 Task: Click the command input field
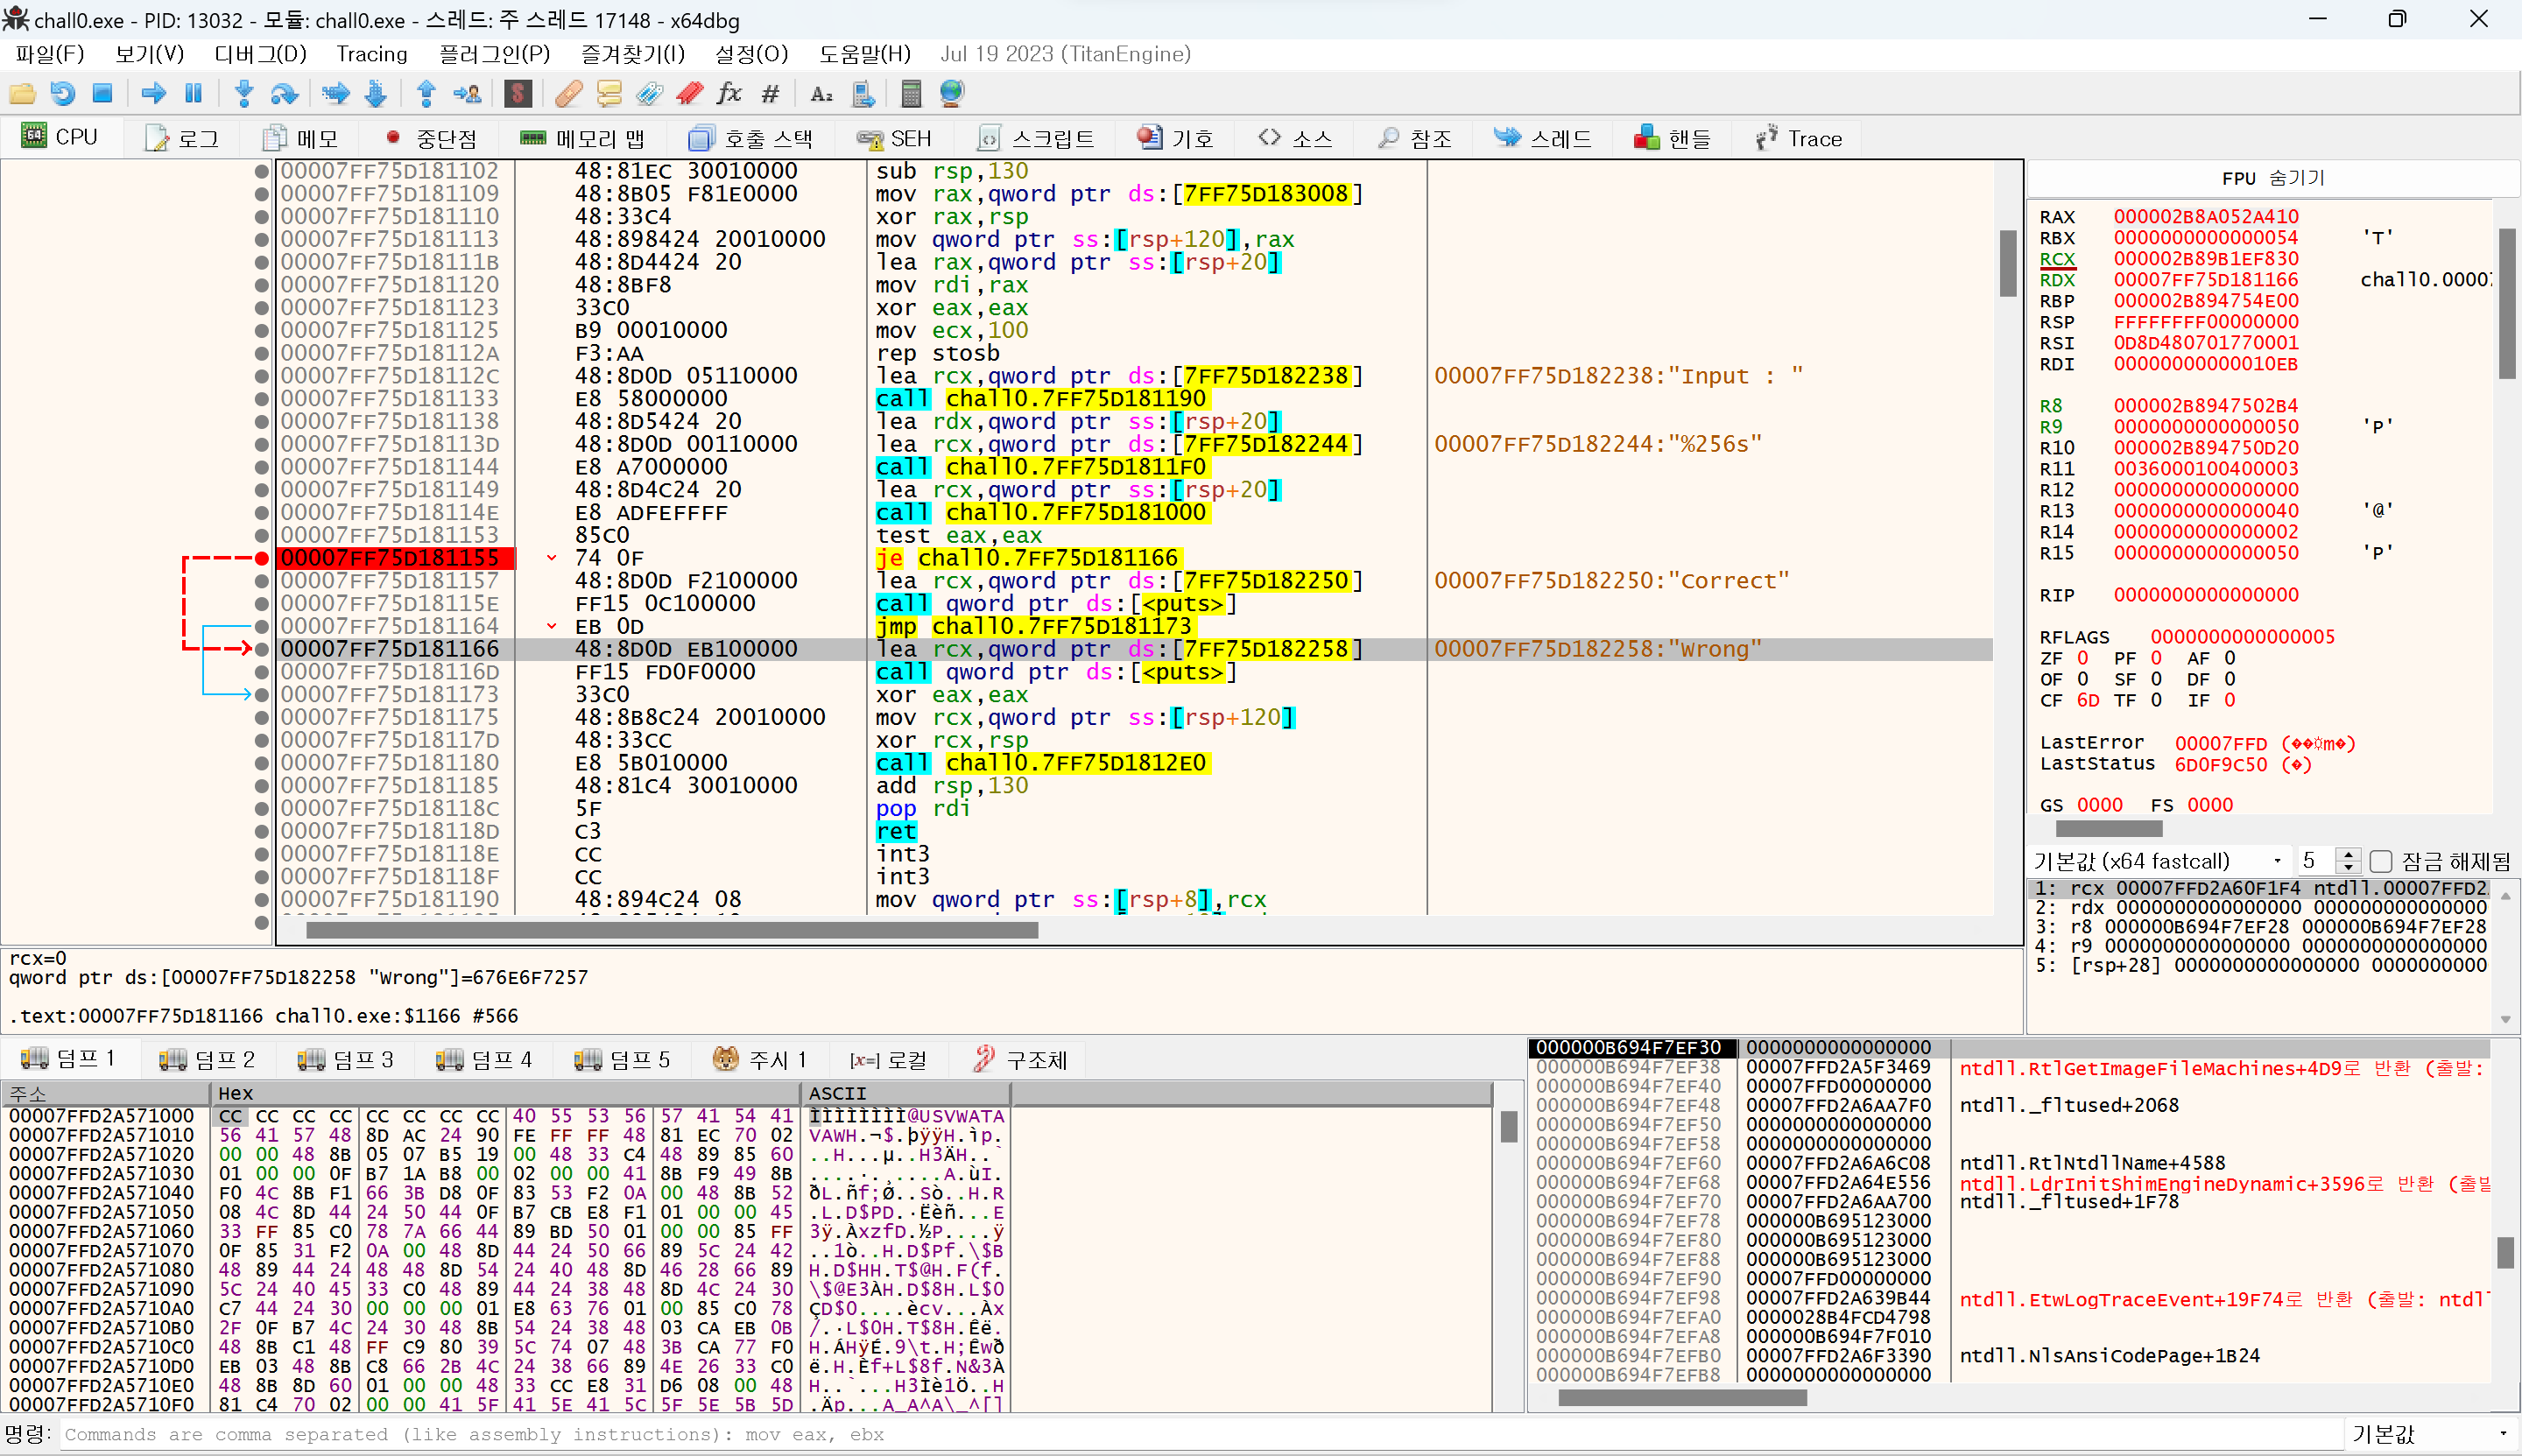1200,1434
